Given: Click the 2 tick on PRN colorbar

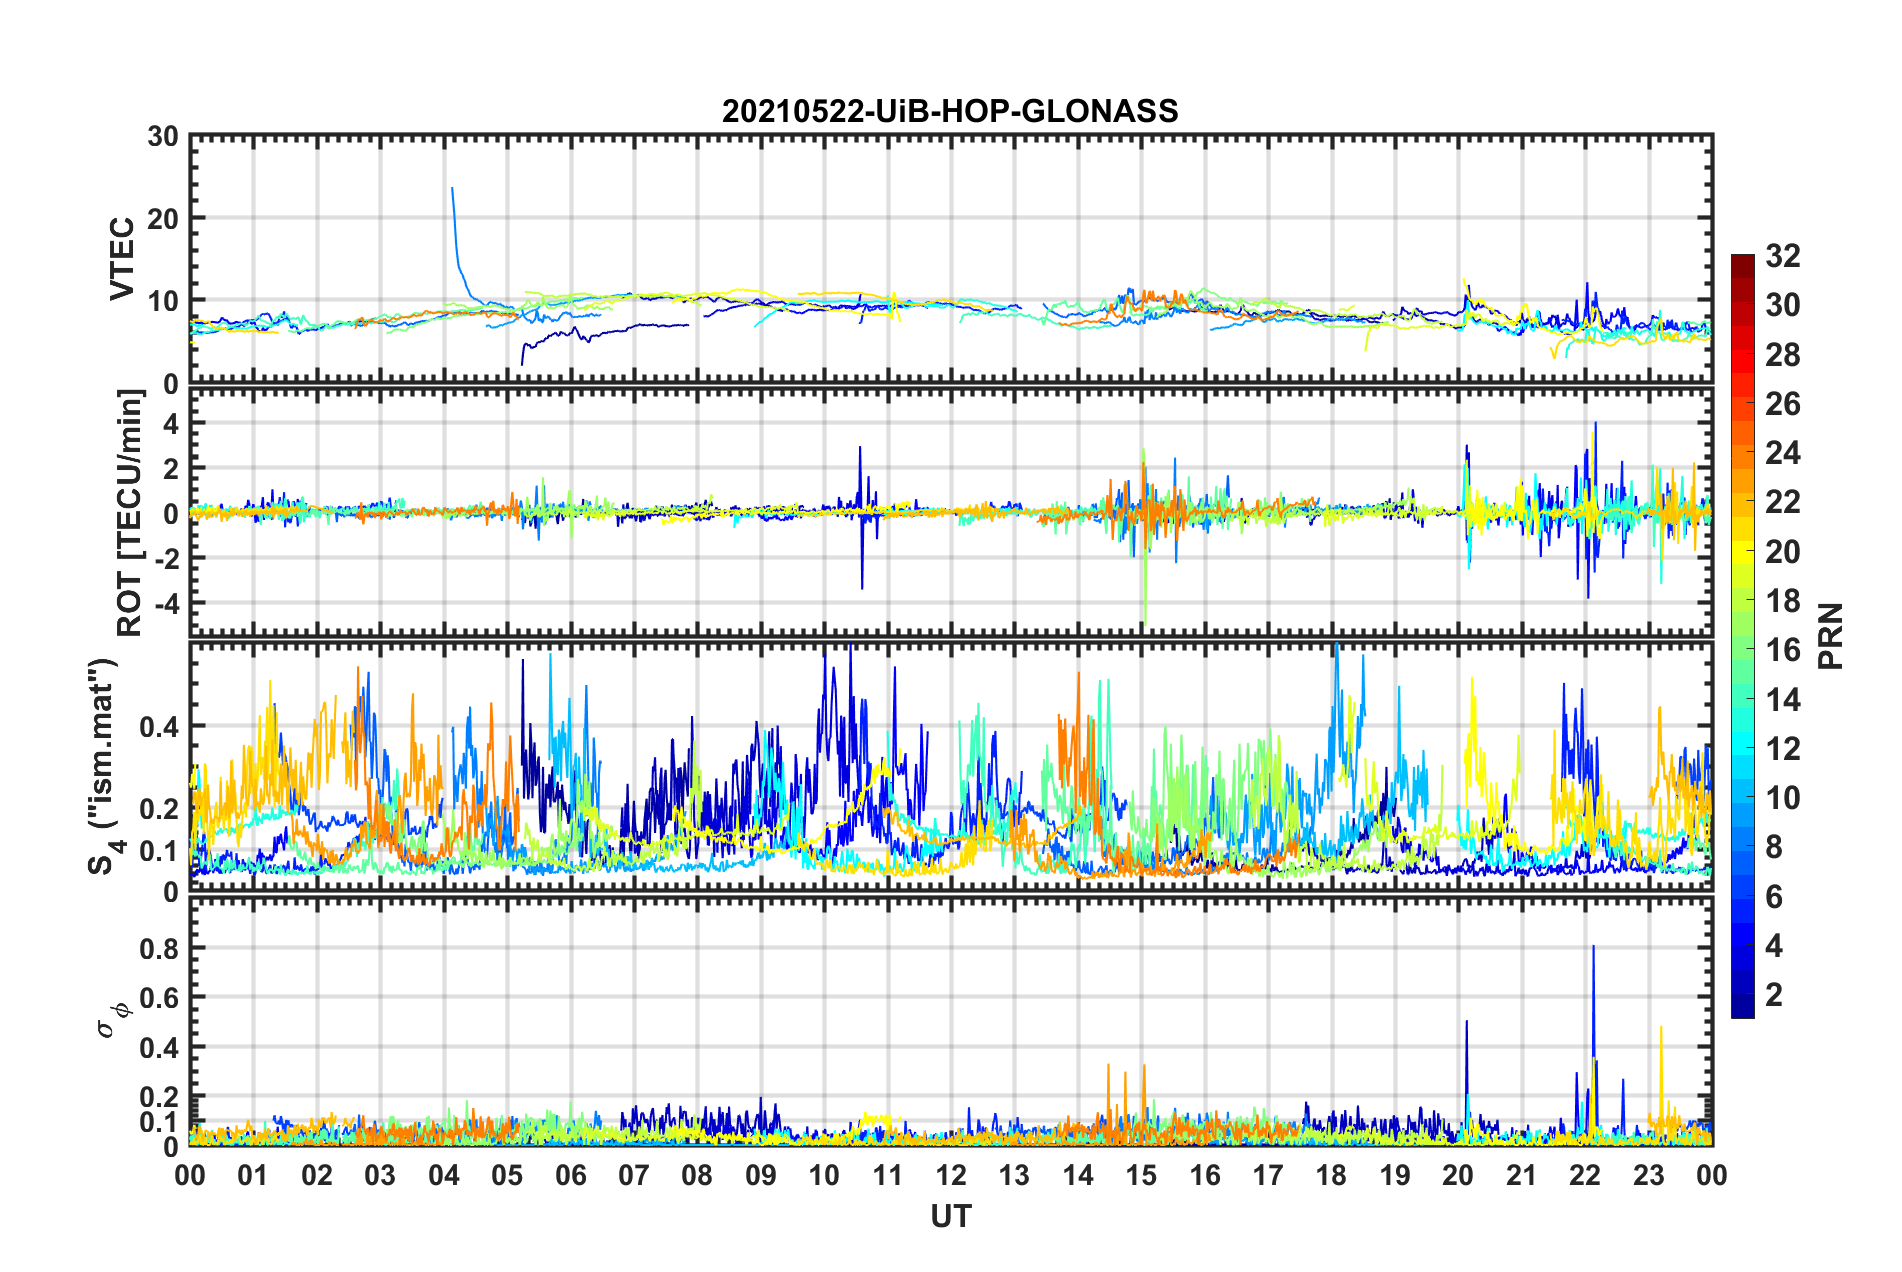Looking at the screenshot, I should 1774,994.
